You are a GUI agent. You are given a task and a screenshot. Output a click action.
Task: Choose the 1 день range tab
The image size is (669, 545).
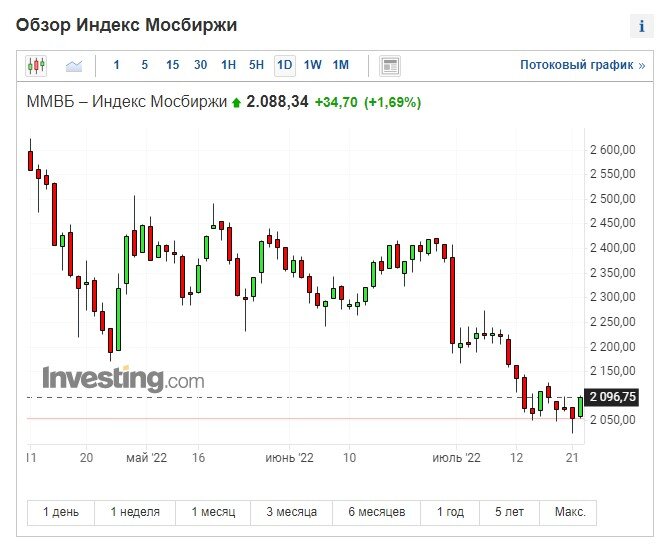pos(61,512)
